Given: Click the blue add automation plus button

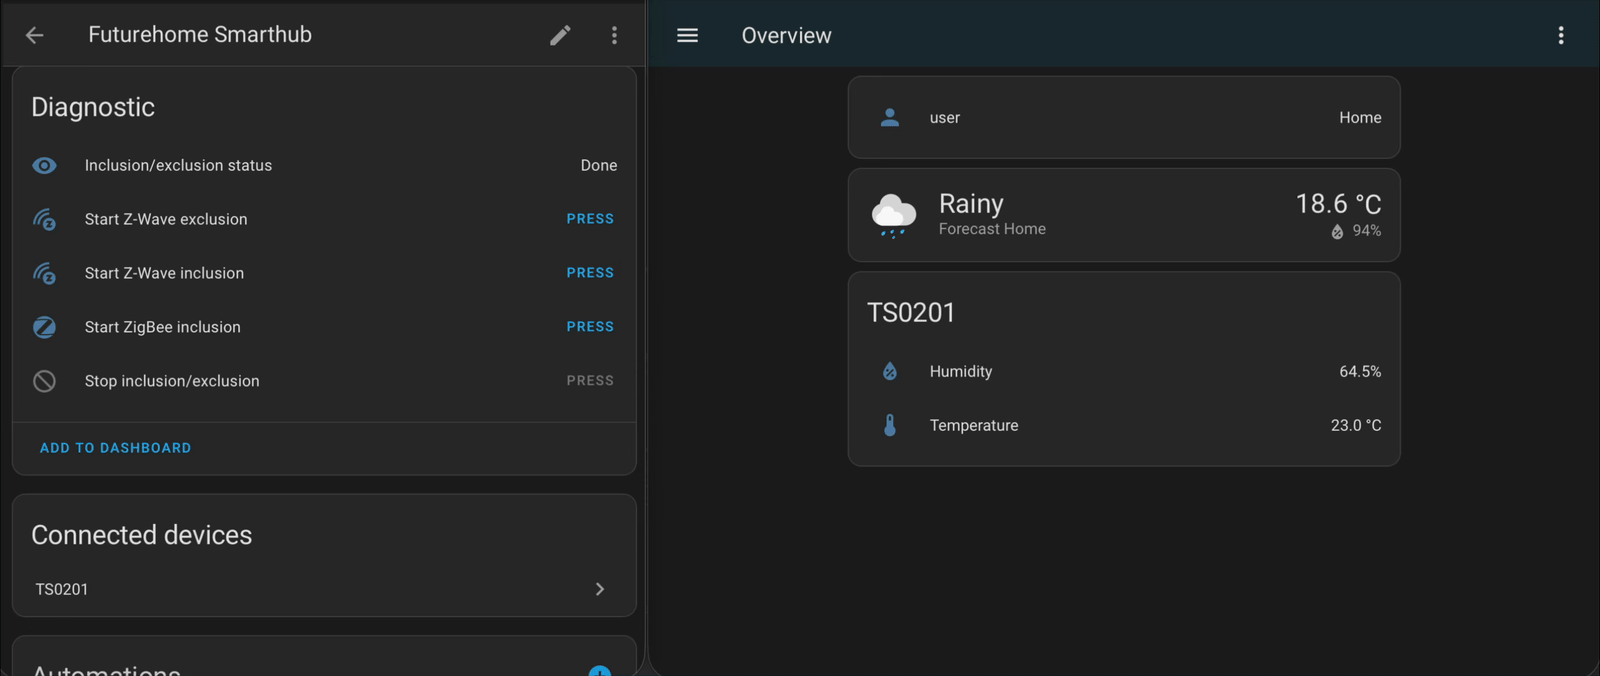Looking at the screenshot, I should pyautogui.click(x=599, y=670).
